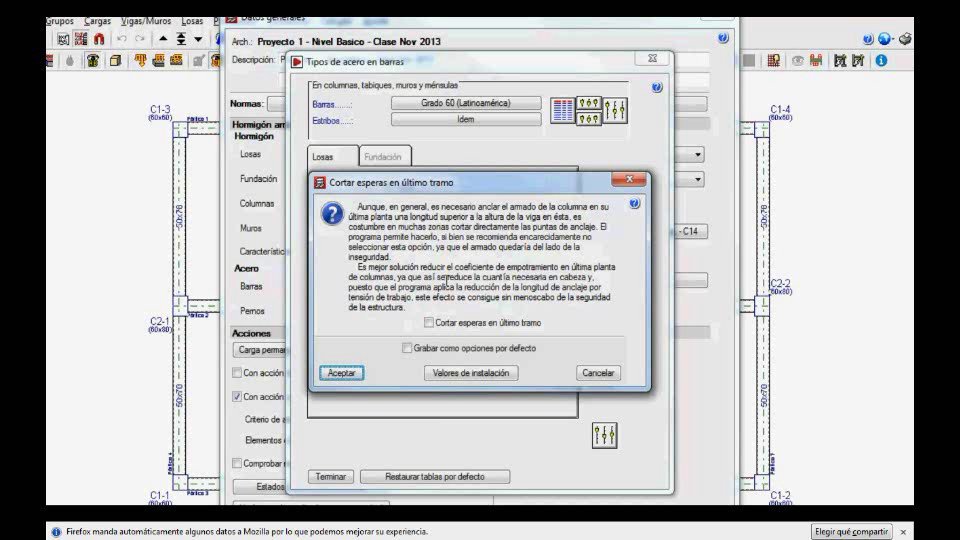
Task: Click column label C1-3 in drawing
Action: pyautogui.click(x=160, y=109)
